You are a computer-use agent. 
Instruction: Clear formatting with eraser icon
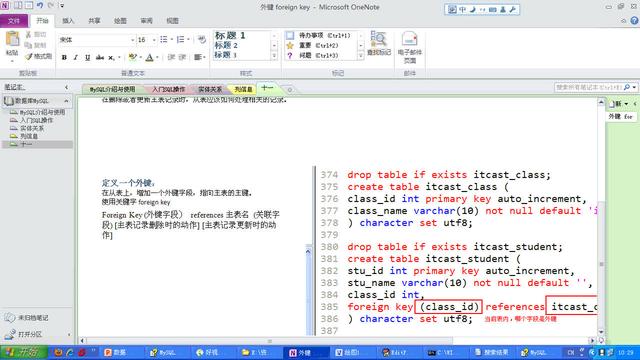pyautogui.click(x=202, y=40)
